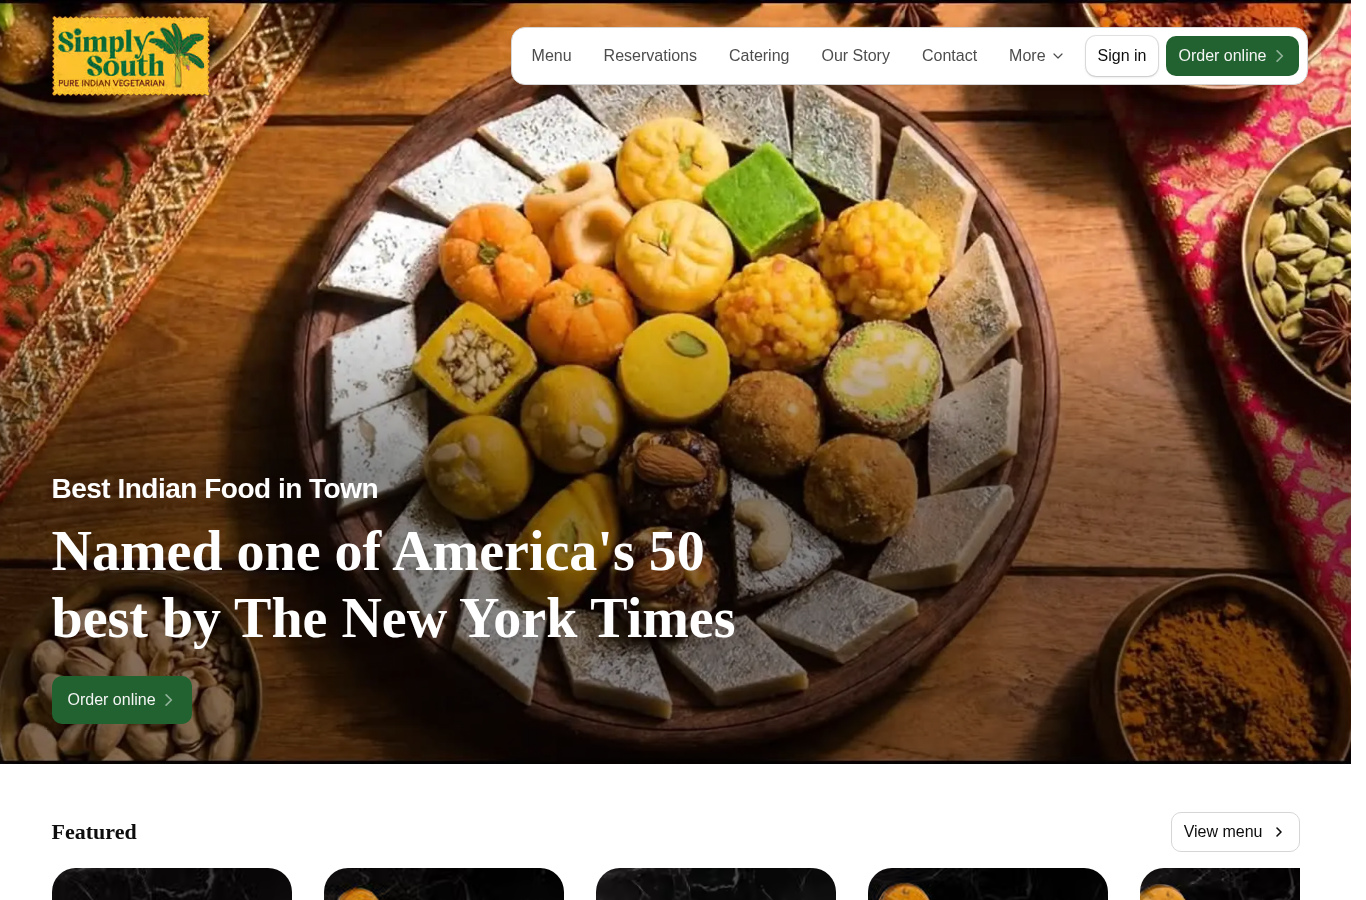Open the fourth featured item card
This screenshot has height=900, width=1366.
tap(988, 884)
